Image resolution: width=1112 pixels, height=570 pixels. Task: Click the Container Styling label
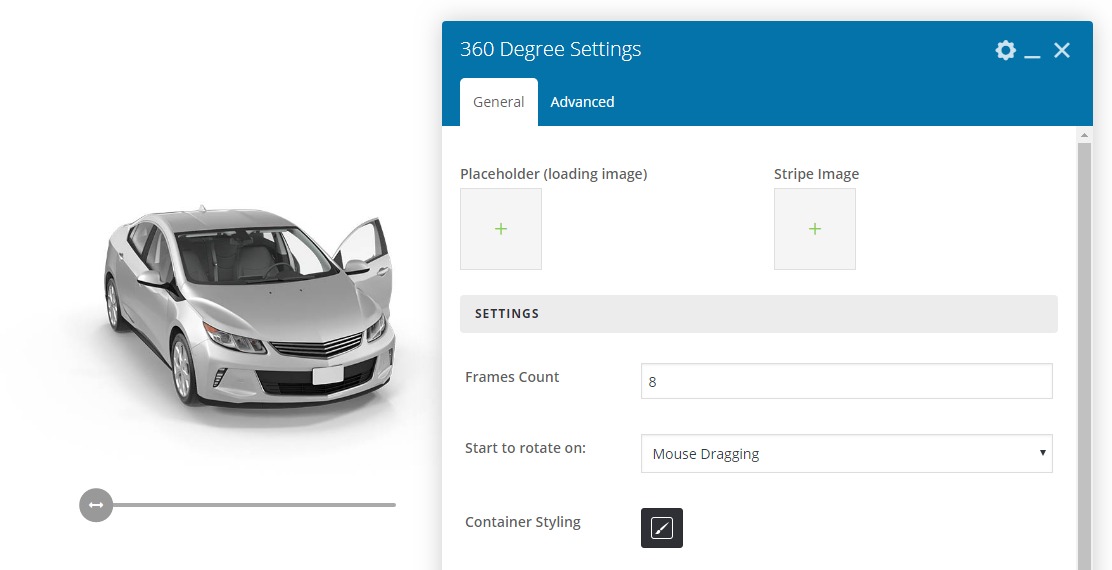522,522
